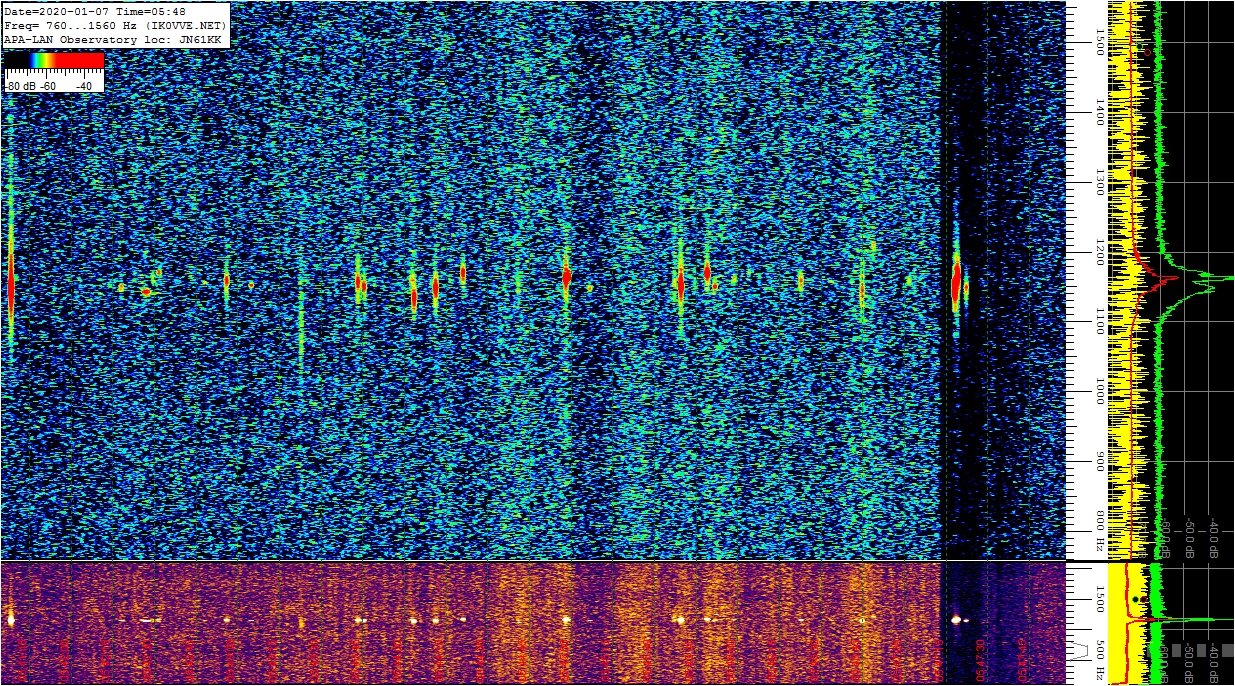
Task: Click the -60 label under the color scale
Action: pyautogui.click(x=48, y=86)
